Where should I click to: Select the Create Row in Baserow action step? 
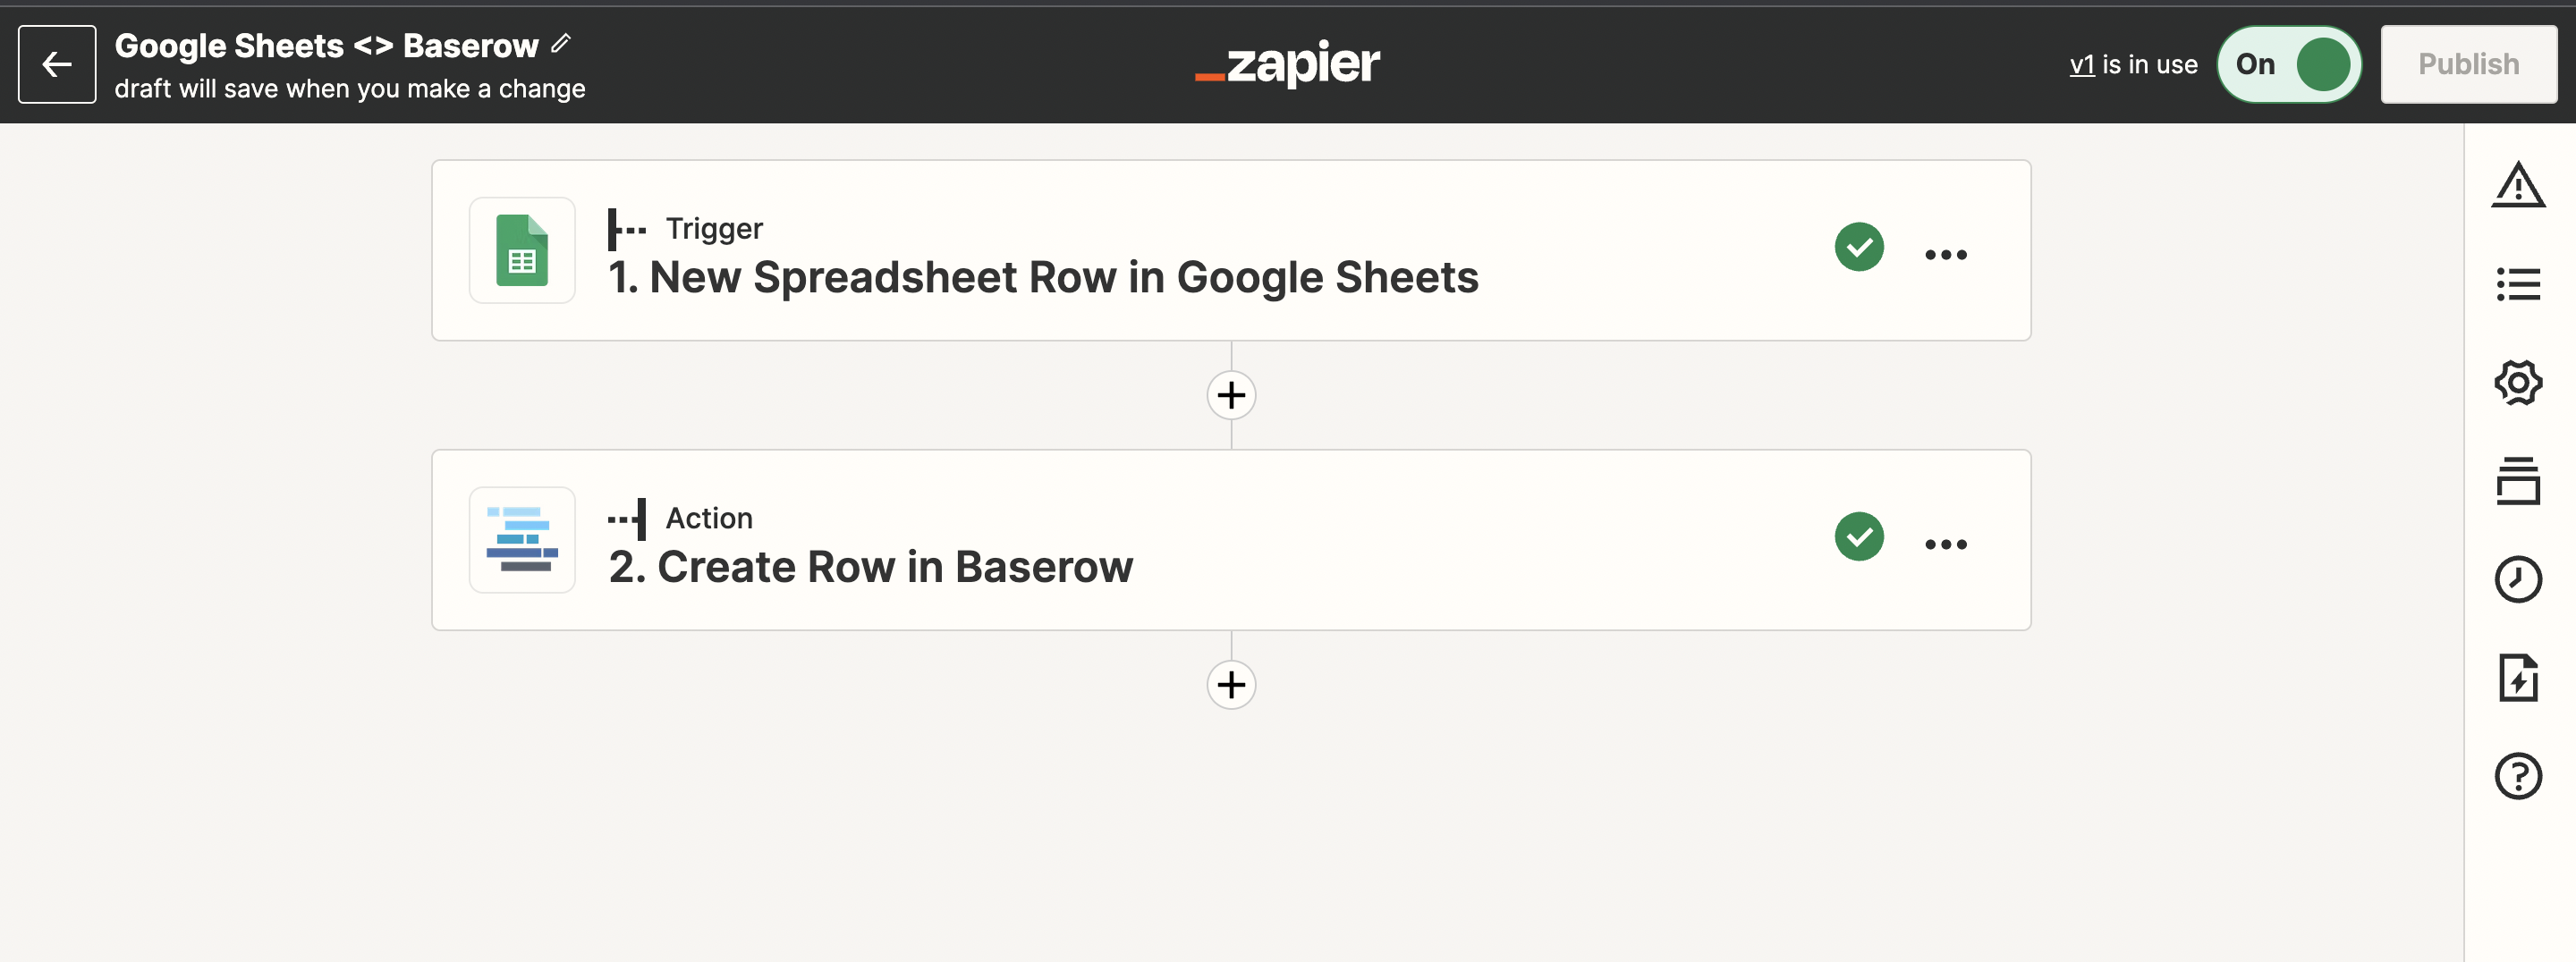coord(1100,540)
